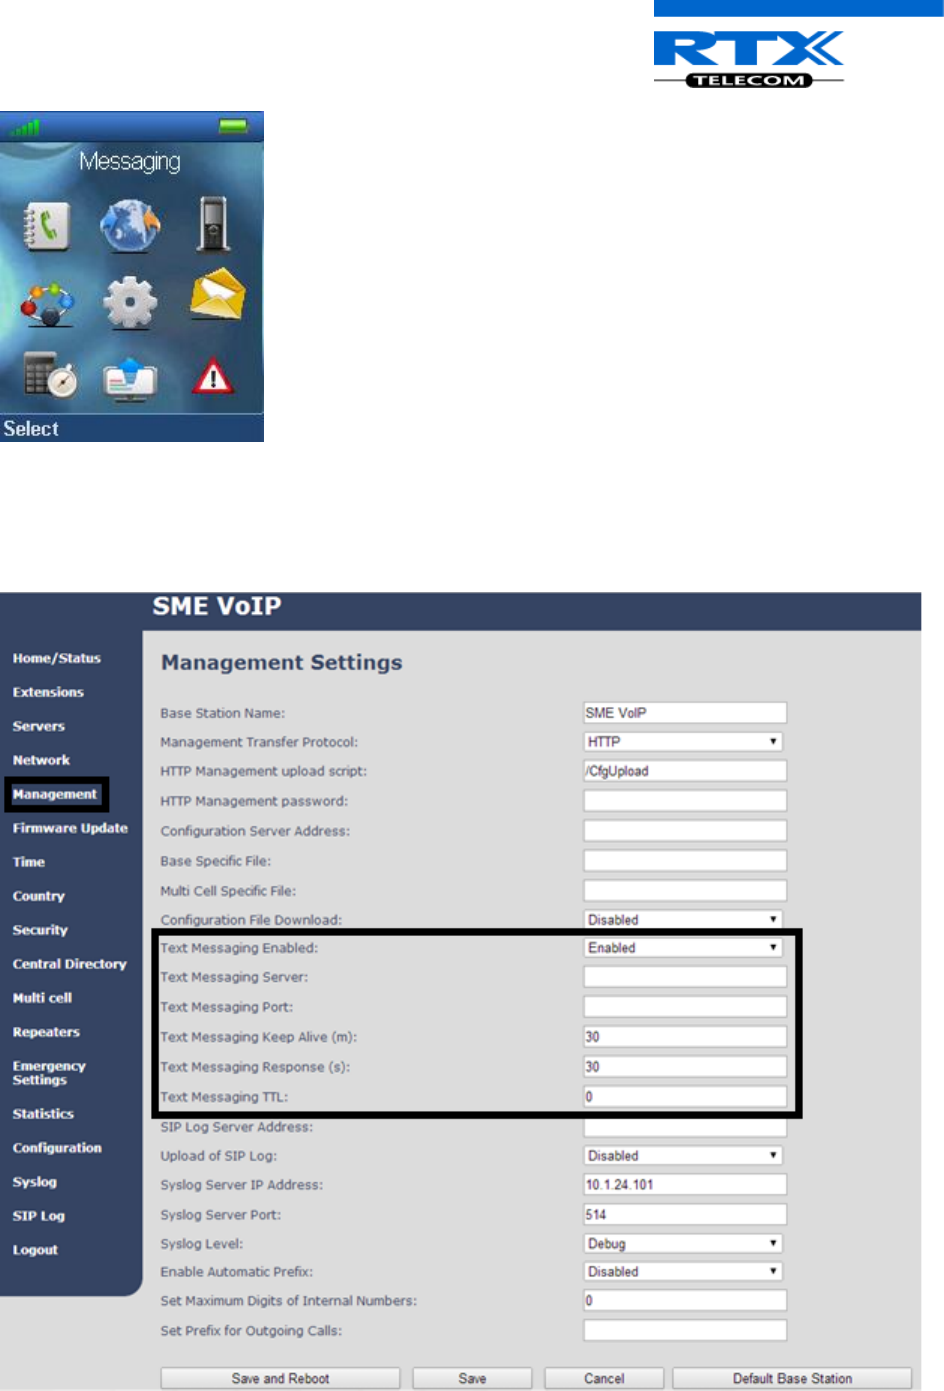This screenshot has height=1391, width=944.
Task: Open Syslog page
Action: pyautogui.click(x=35, y=1182)
